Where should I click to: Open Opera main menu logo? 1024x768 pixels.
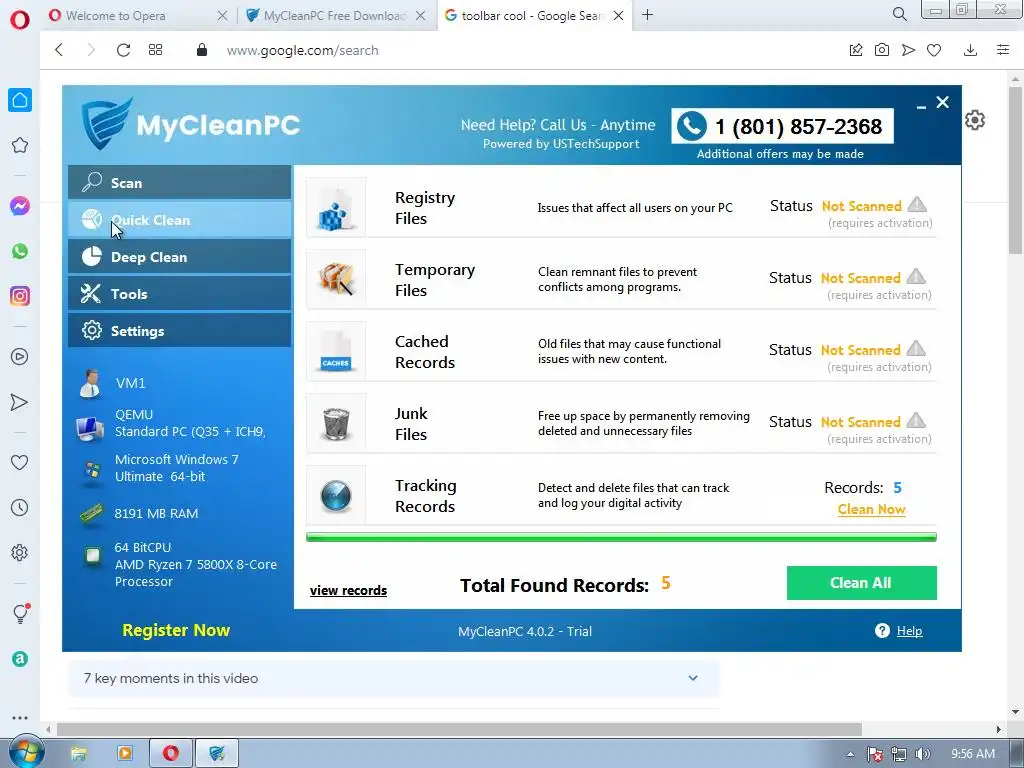pyautogui.click(x=20, y=20)
